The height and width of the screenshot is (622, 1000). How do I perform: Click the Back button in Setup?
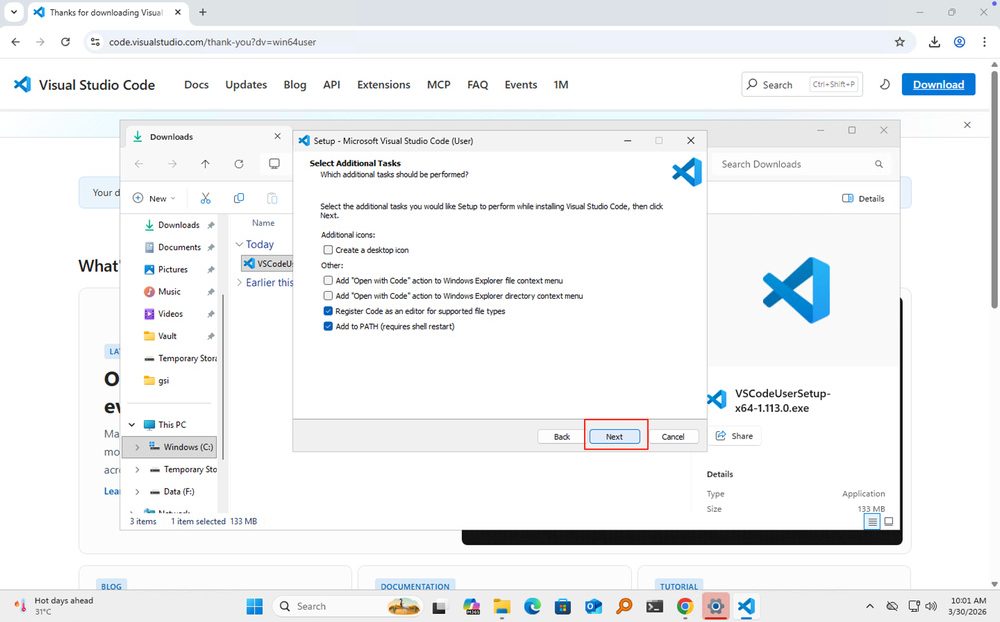[562, 436]
